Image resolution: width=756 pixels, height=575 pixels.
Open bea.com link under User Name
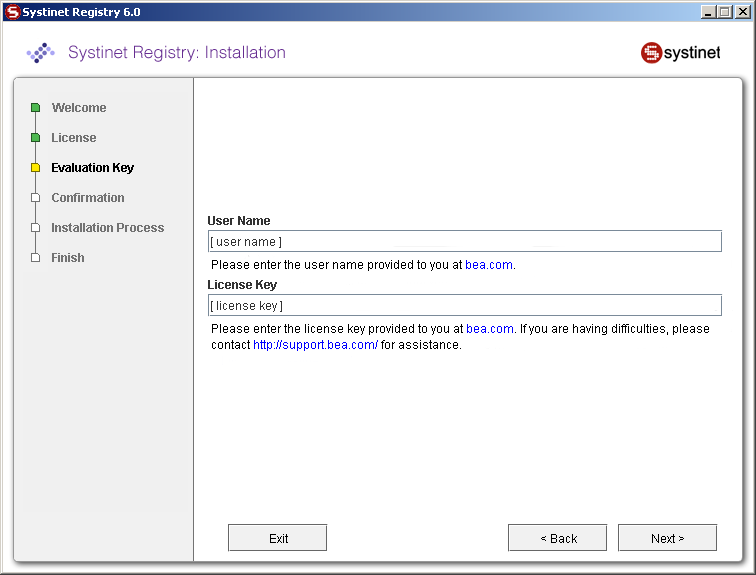(488, 265)
